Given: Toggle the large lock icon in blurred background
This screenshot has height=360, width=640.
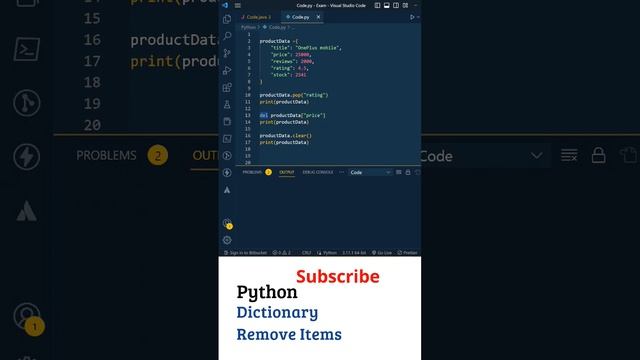Looking at the screenshot, I should pos(598,156).
